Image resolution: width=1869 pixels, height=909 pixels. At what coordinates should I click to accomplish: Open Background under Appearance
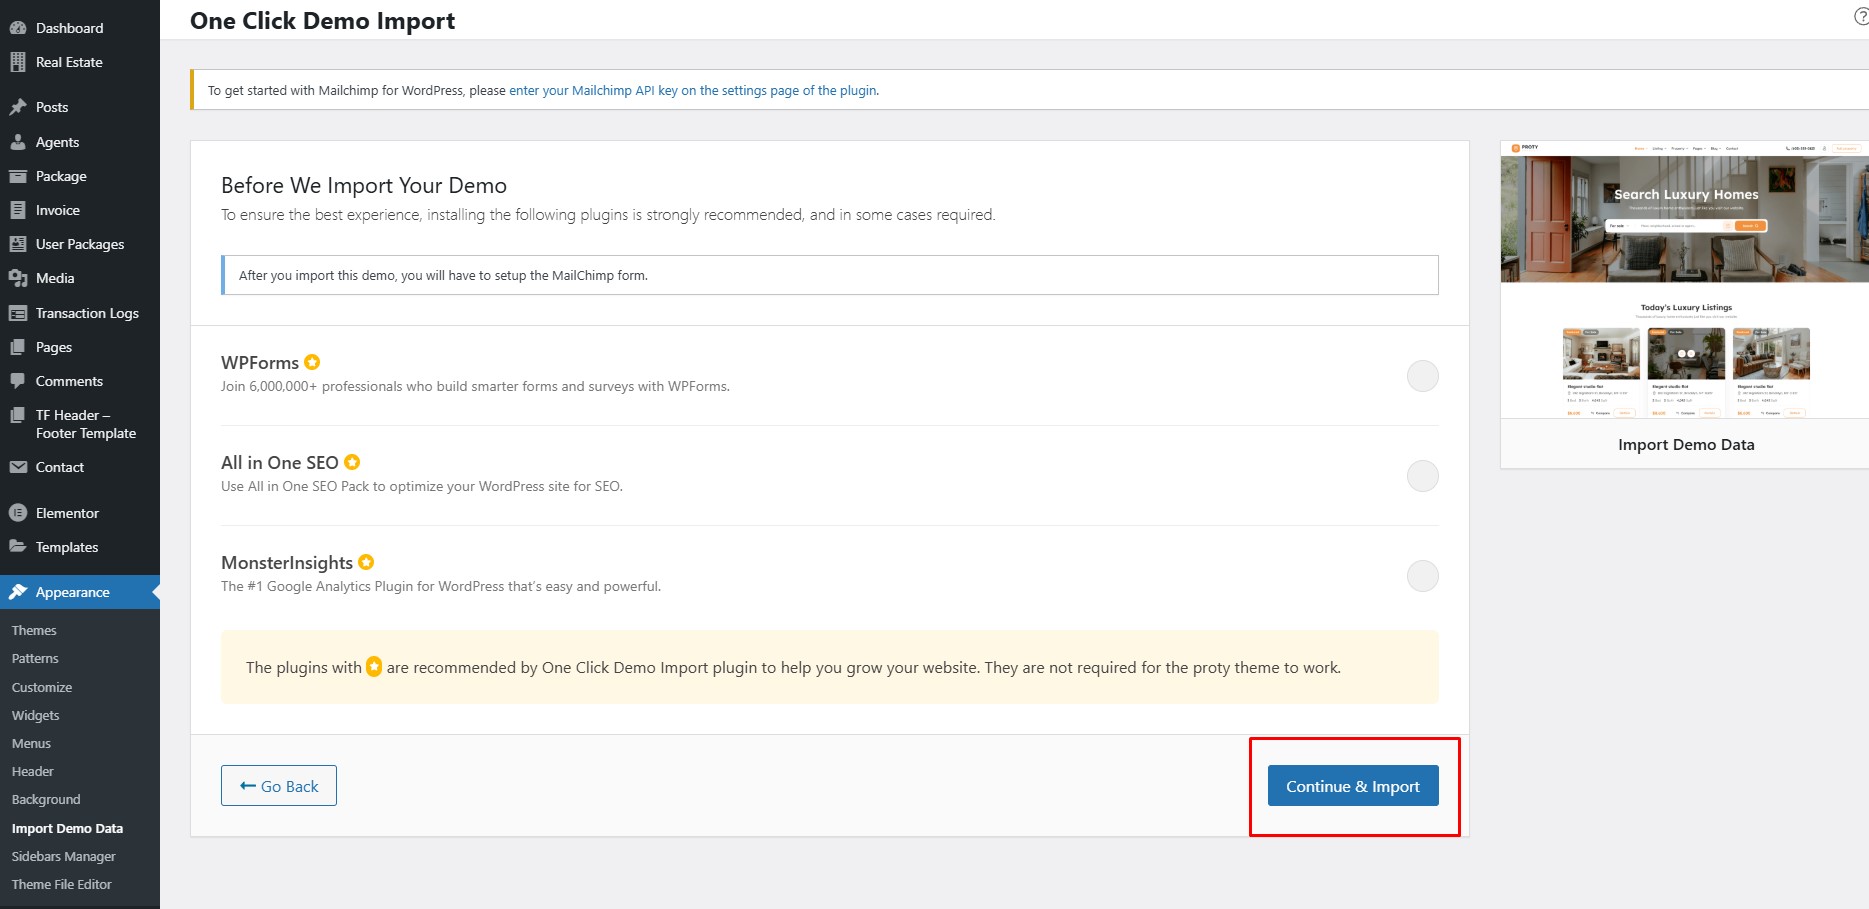[x=46, y=799]
